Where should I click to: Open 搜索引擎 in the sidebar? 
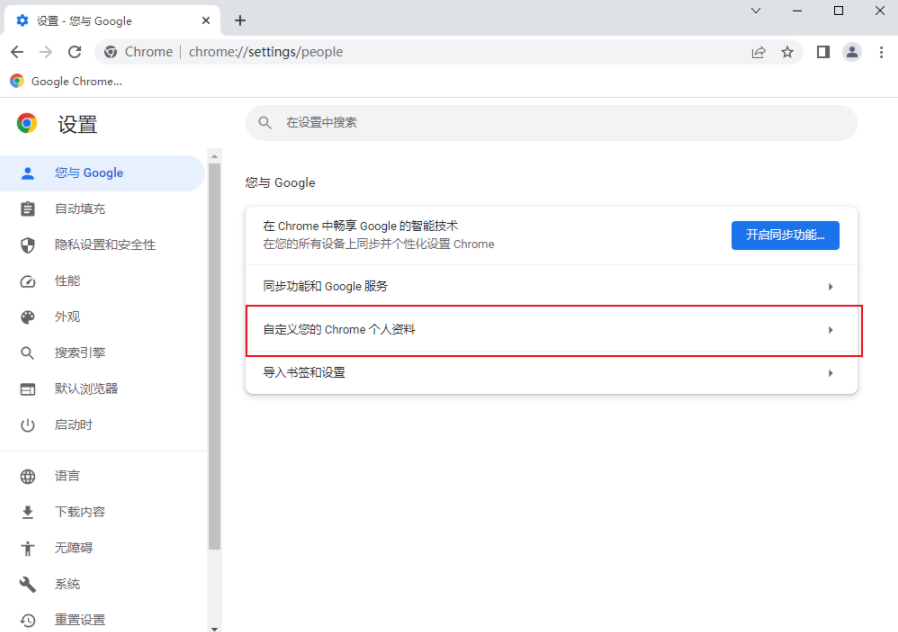coord(102,353)
